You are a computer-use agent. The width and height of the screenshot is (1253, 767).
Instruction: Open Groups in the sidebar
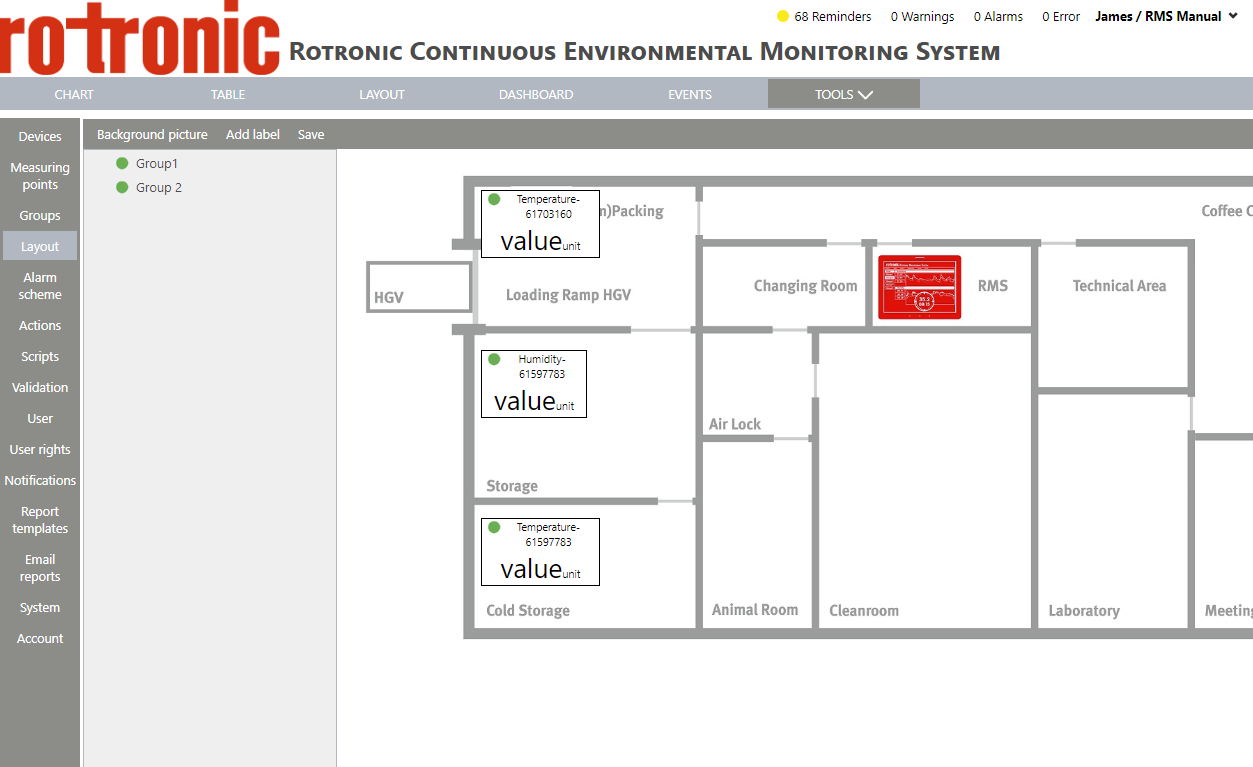pos(40,216)
